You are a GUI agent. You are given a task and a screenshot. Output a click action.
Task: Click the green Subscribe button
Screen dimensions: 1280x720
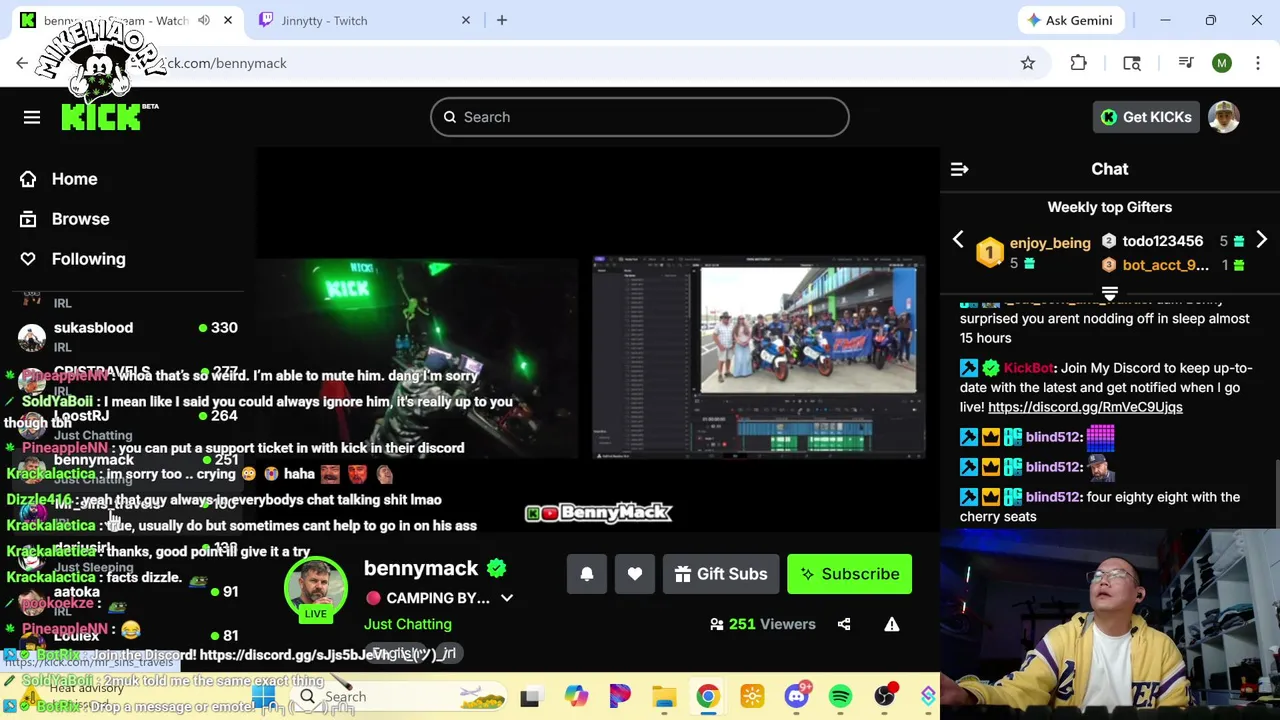(849, 574)
